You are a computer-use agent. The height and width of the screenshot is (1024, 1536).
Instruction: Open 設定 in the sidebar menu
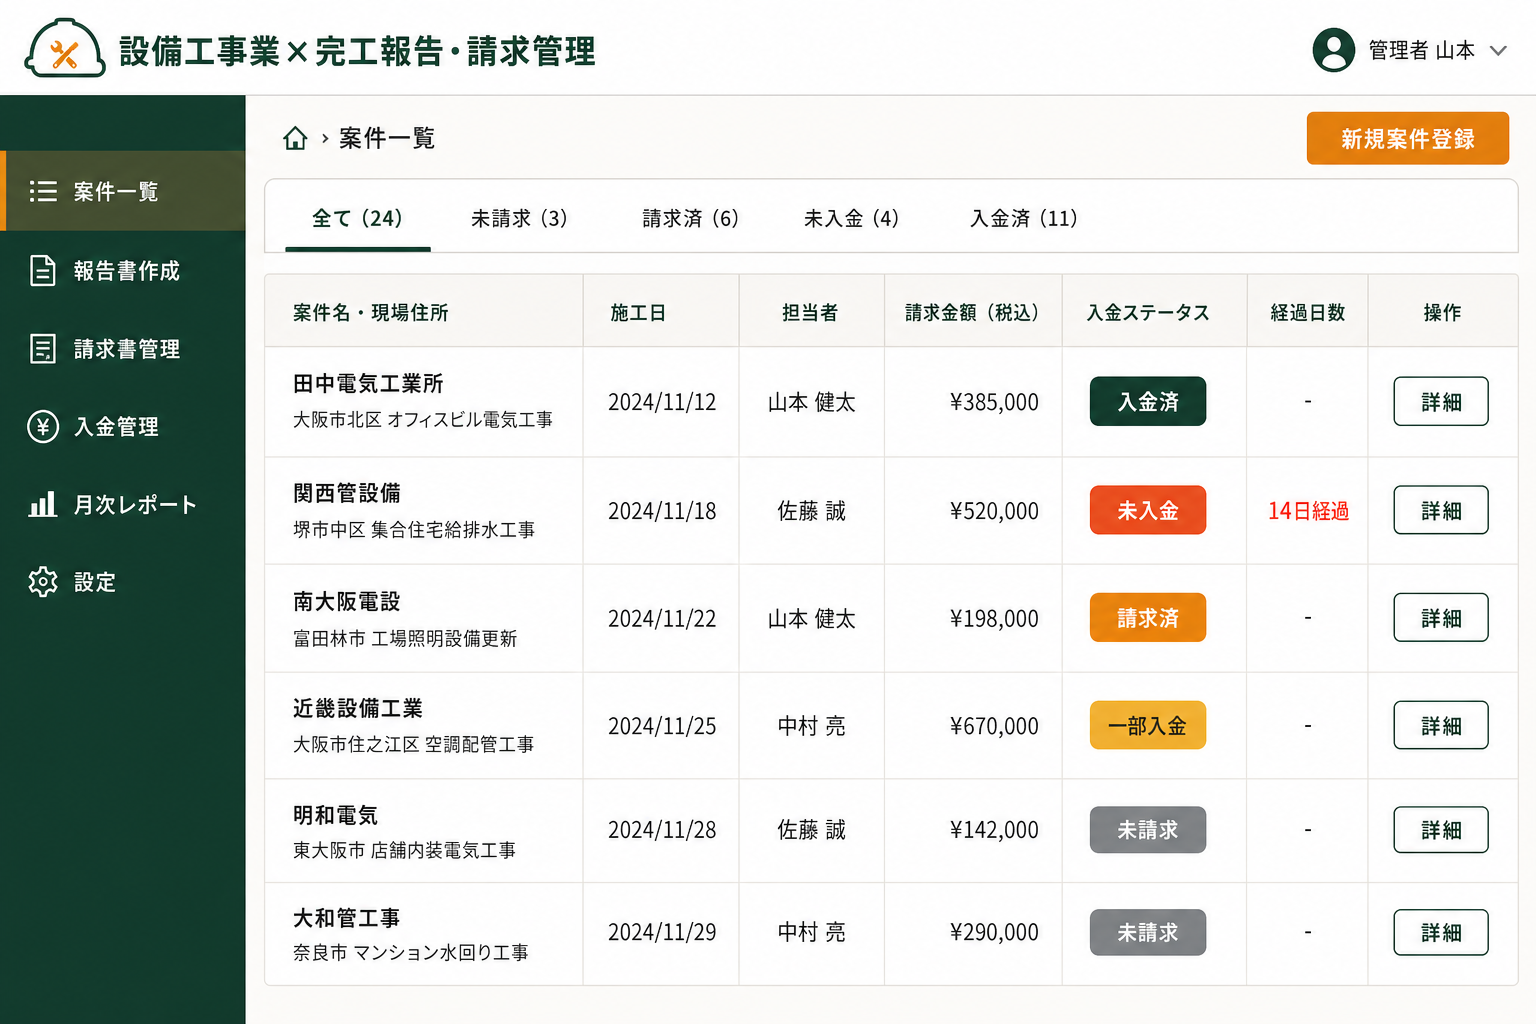coord(123,582)
